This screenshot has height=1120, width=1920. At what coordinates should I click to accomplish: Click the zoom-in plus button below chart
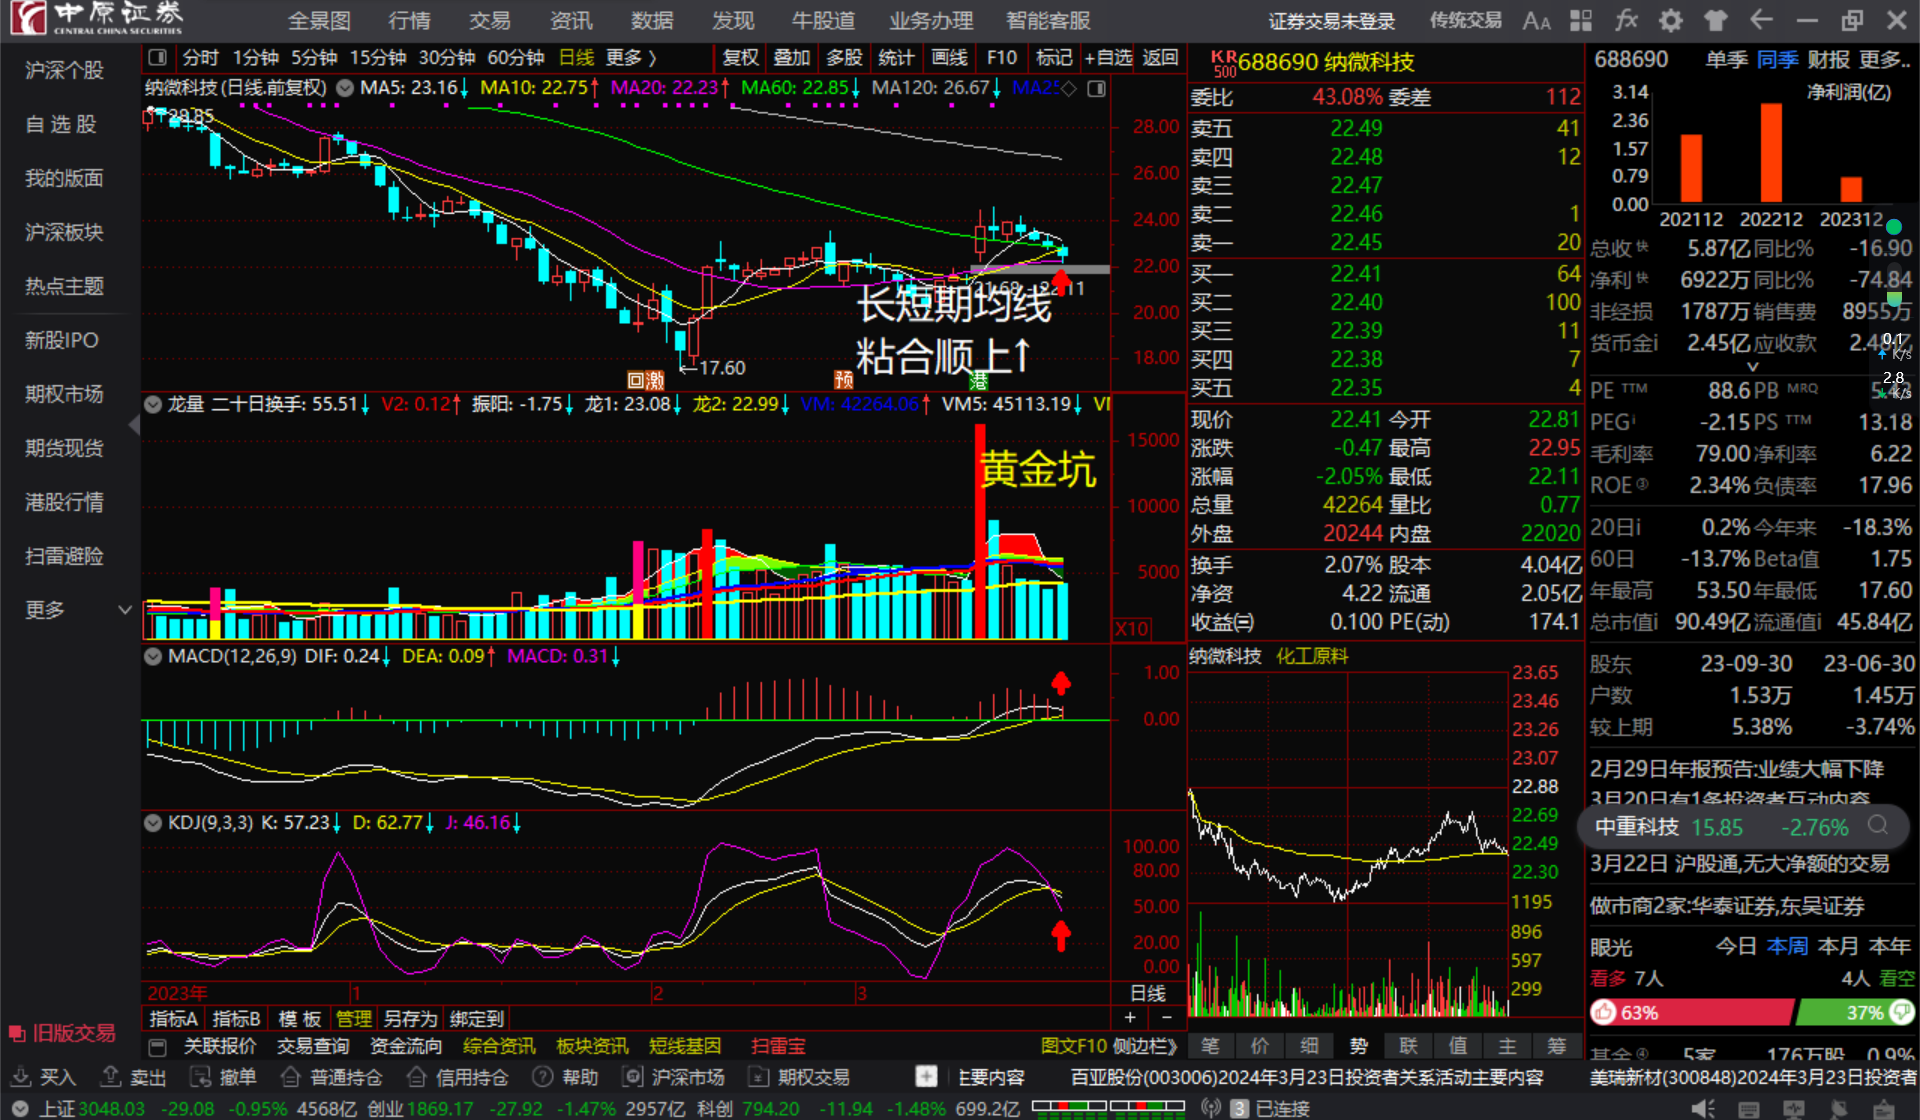[x=1130, y=1017]
